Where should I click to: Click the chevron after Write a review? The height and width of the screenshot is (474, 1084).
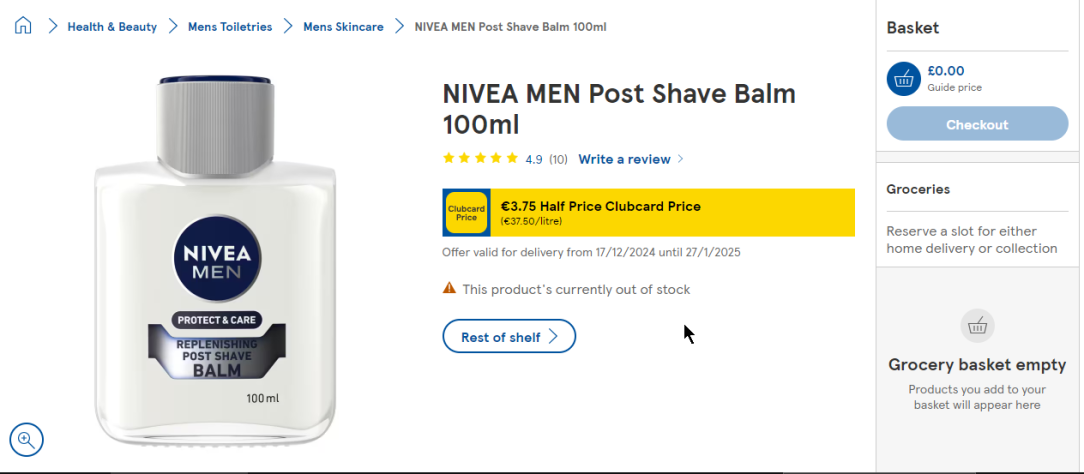click(681, 159)
